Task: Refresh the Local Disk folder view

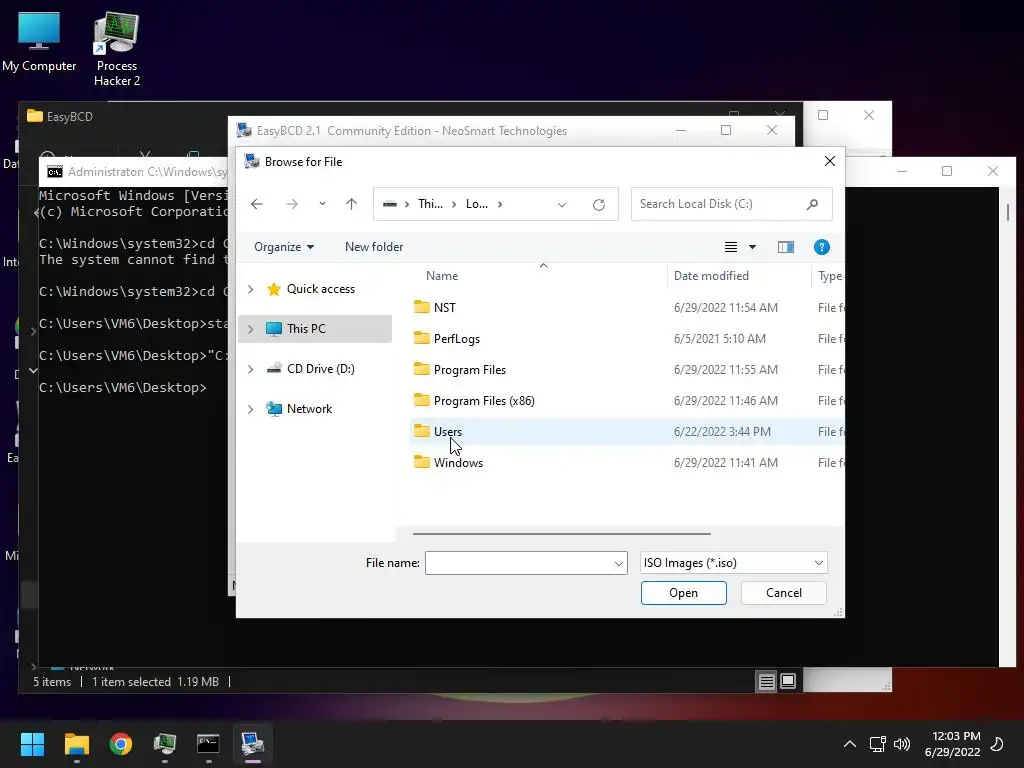Action: coord(598,204)
